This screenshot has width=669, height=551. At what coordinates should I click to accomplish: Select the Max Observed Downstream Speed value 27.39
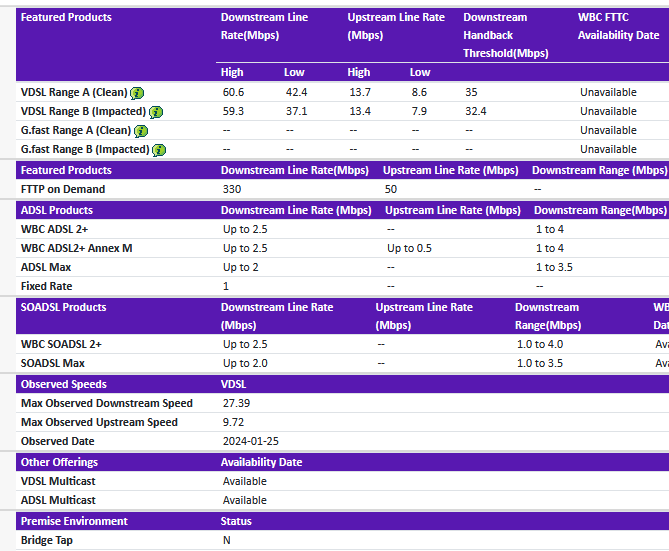tap(236, 403)
